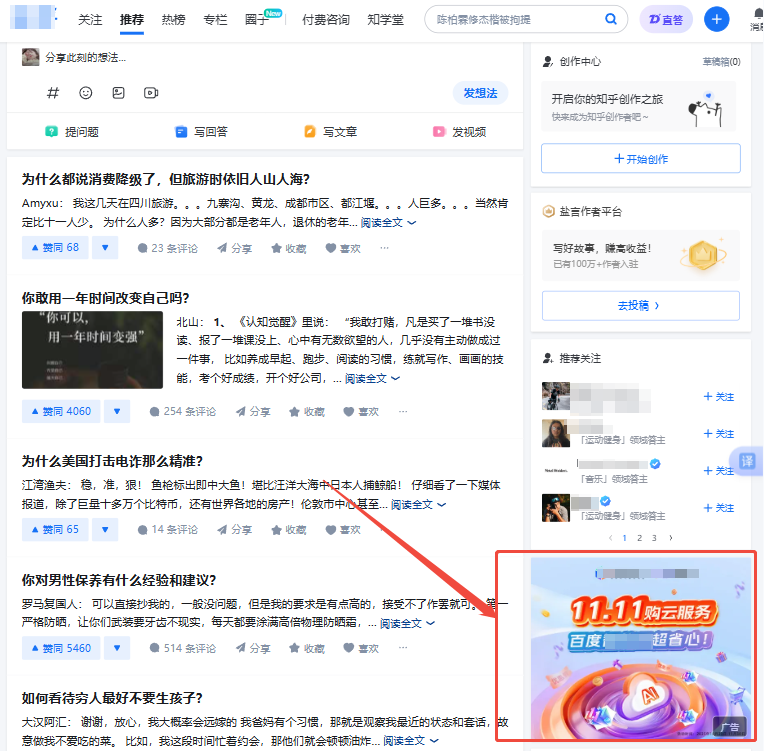Like 喜欢 the 消费降级 post
The height and width of the screenshot is (751, 764).
[x=343, y=248]
